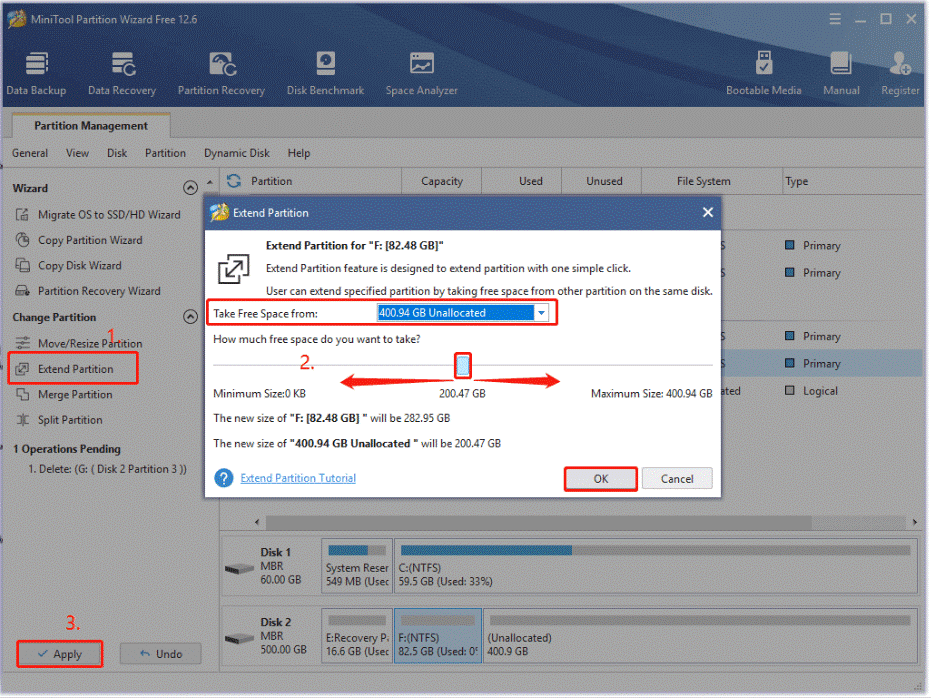Viewport: 931px width, 698px height.
Task: Open the Space Analyzer
Action: point(422,73)
